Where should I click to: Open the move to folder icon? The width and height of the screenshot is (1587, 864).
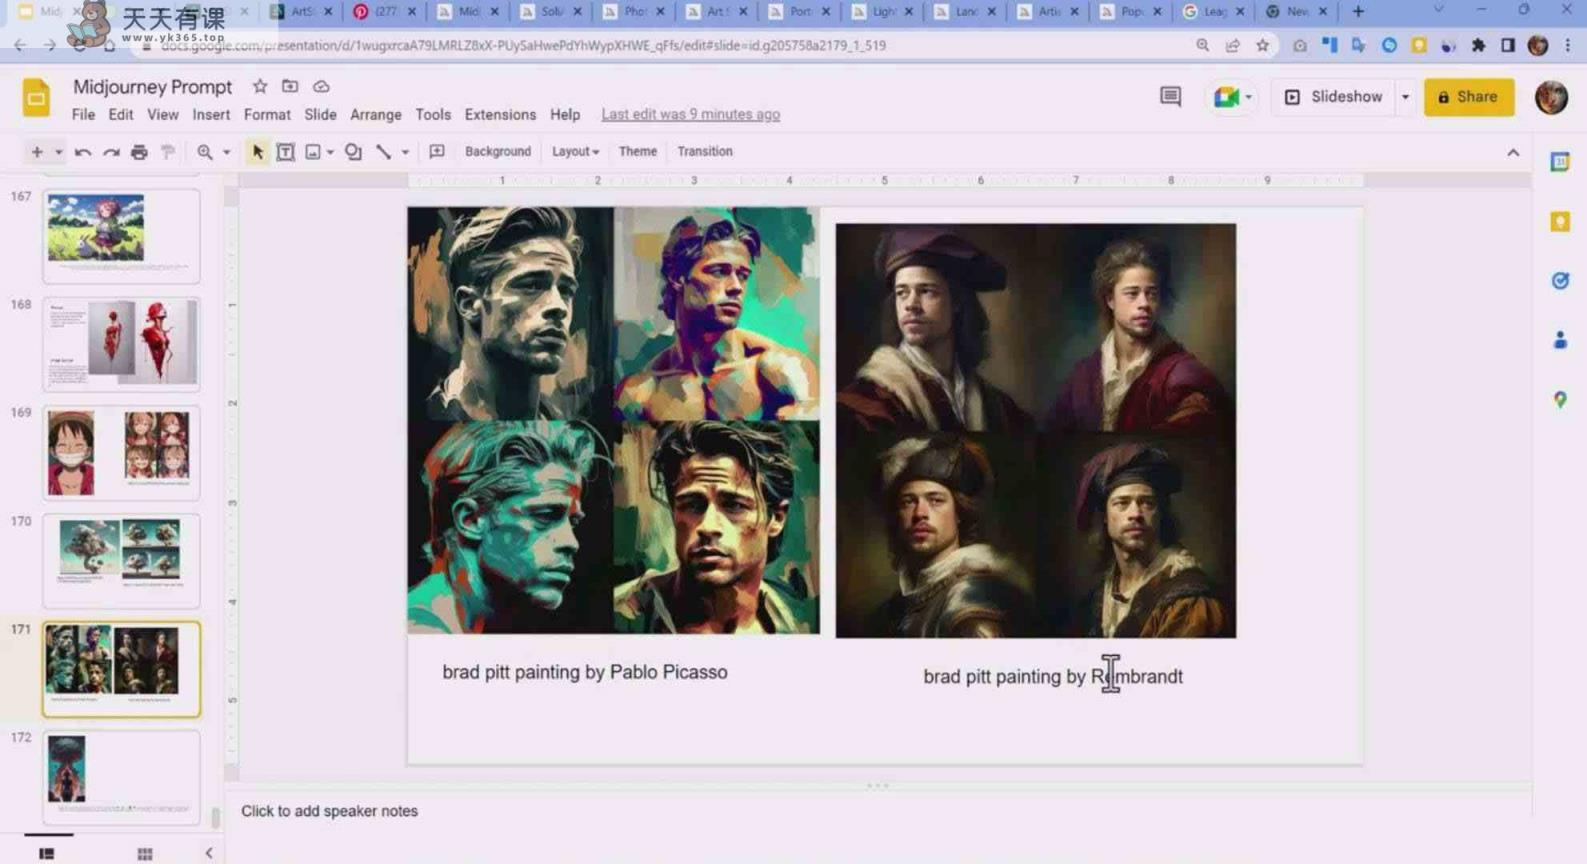click(x=290, y=86)
